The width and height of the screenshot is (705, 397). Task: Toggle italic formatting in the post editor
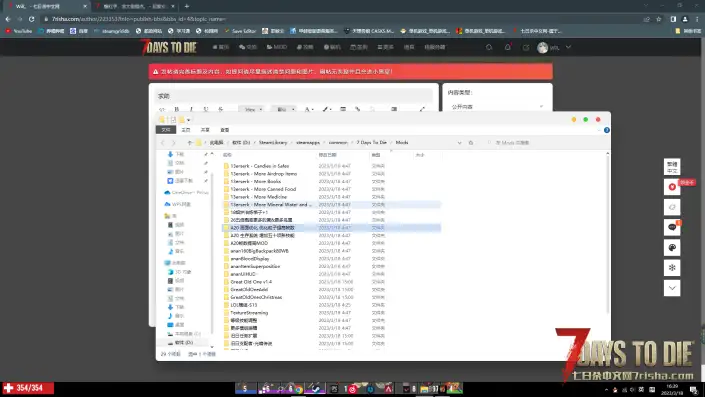click(x=191, y=109)
